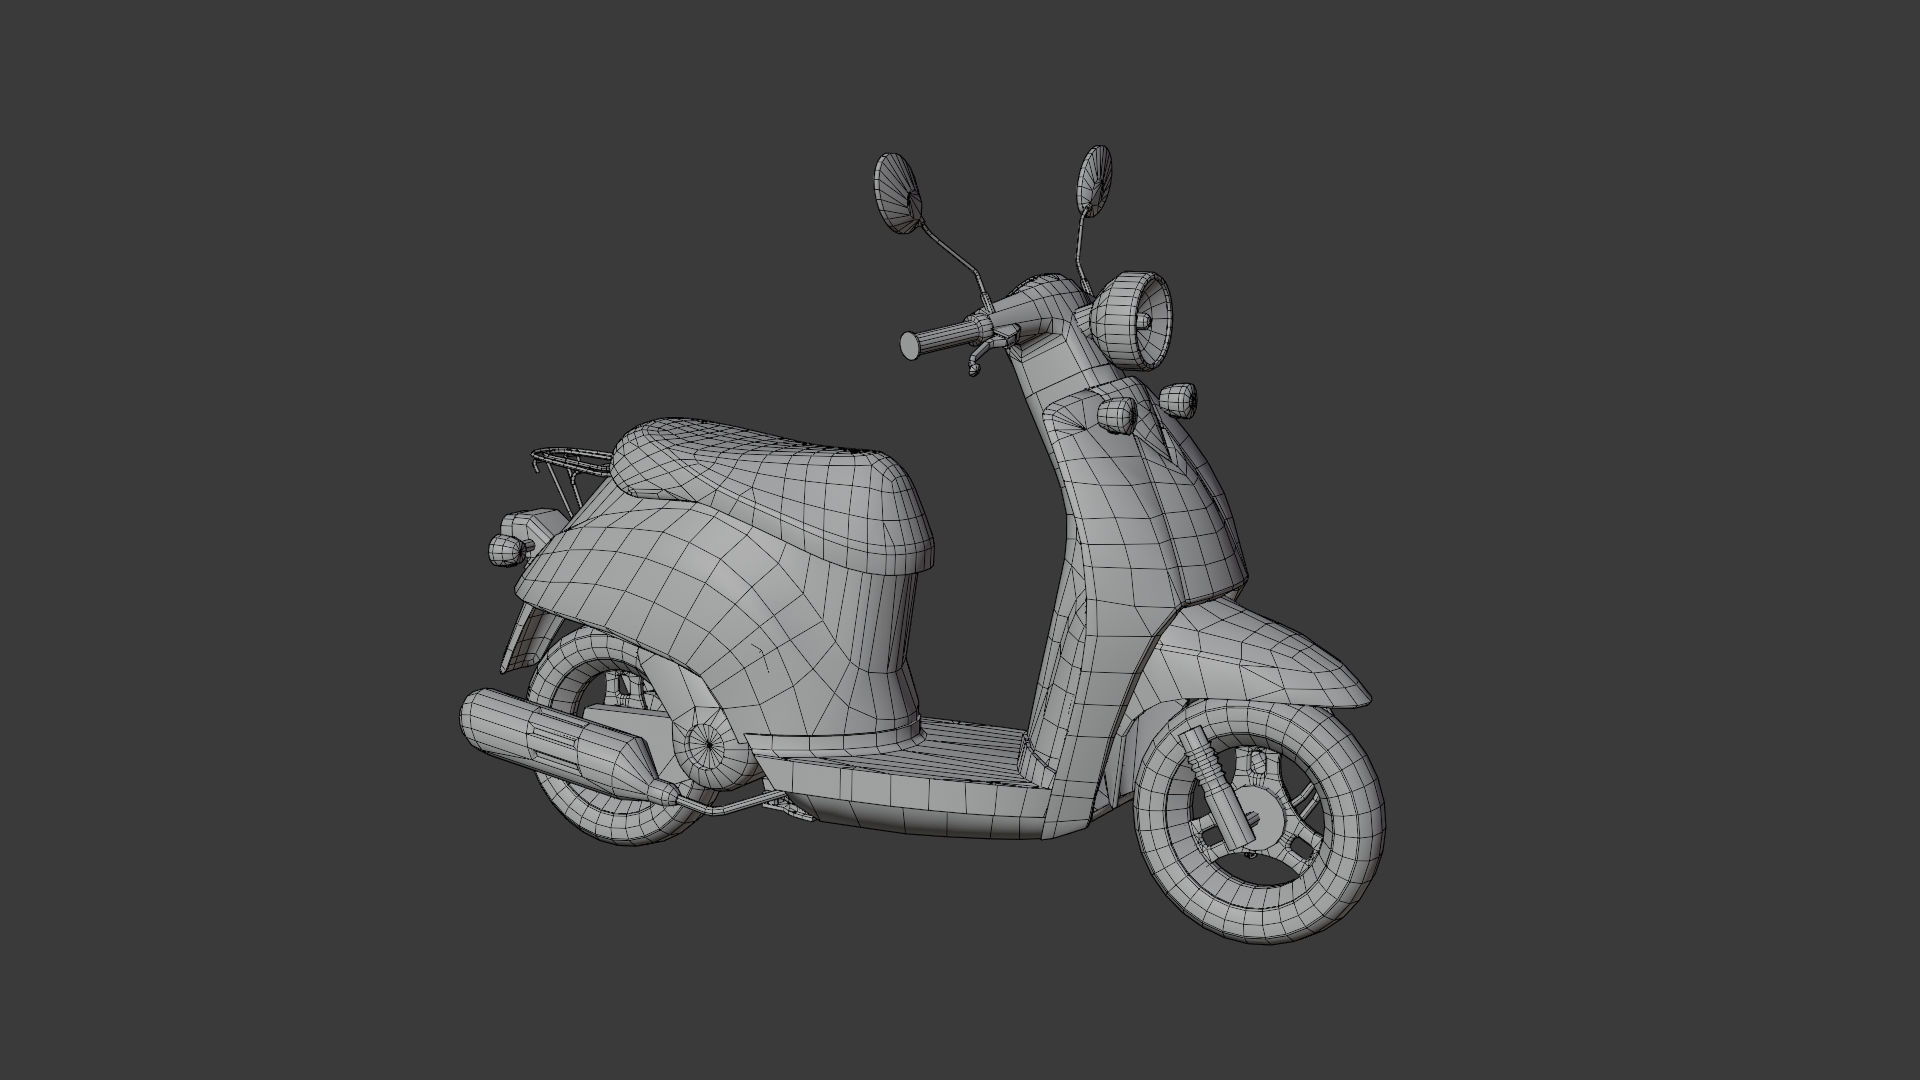Click the handlebar grip end cap

point(909,346)
